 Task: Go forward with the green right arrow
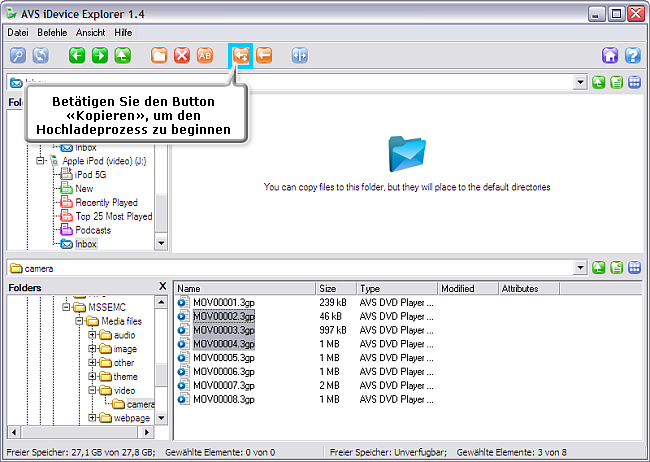pos(100,55)
